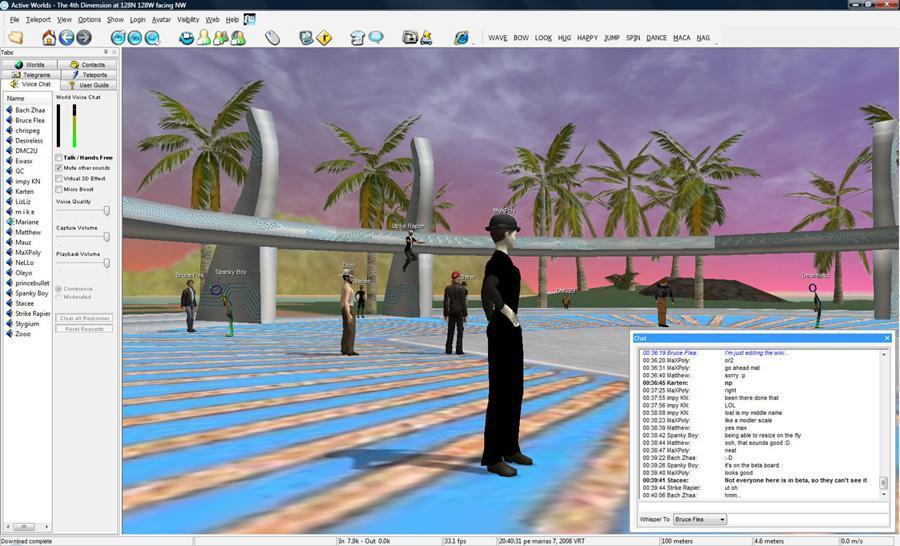Trigger the WAVE gesture
This screenshot has width=900, height=546.
pos(498,38)
